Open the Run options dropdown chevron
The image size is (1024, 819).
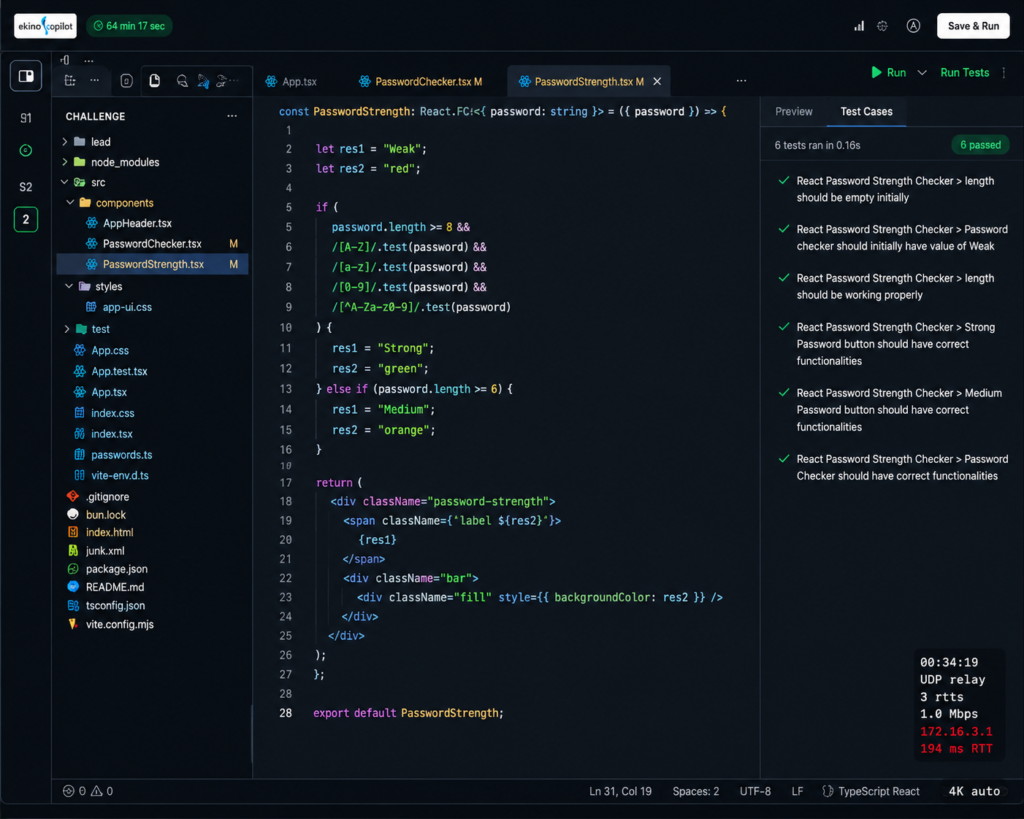(922, 72)
